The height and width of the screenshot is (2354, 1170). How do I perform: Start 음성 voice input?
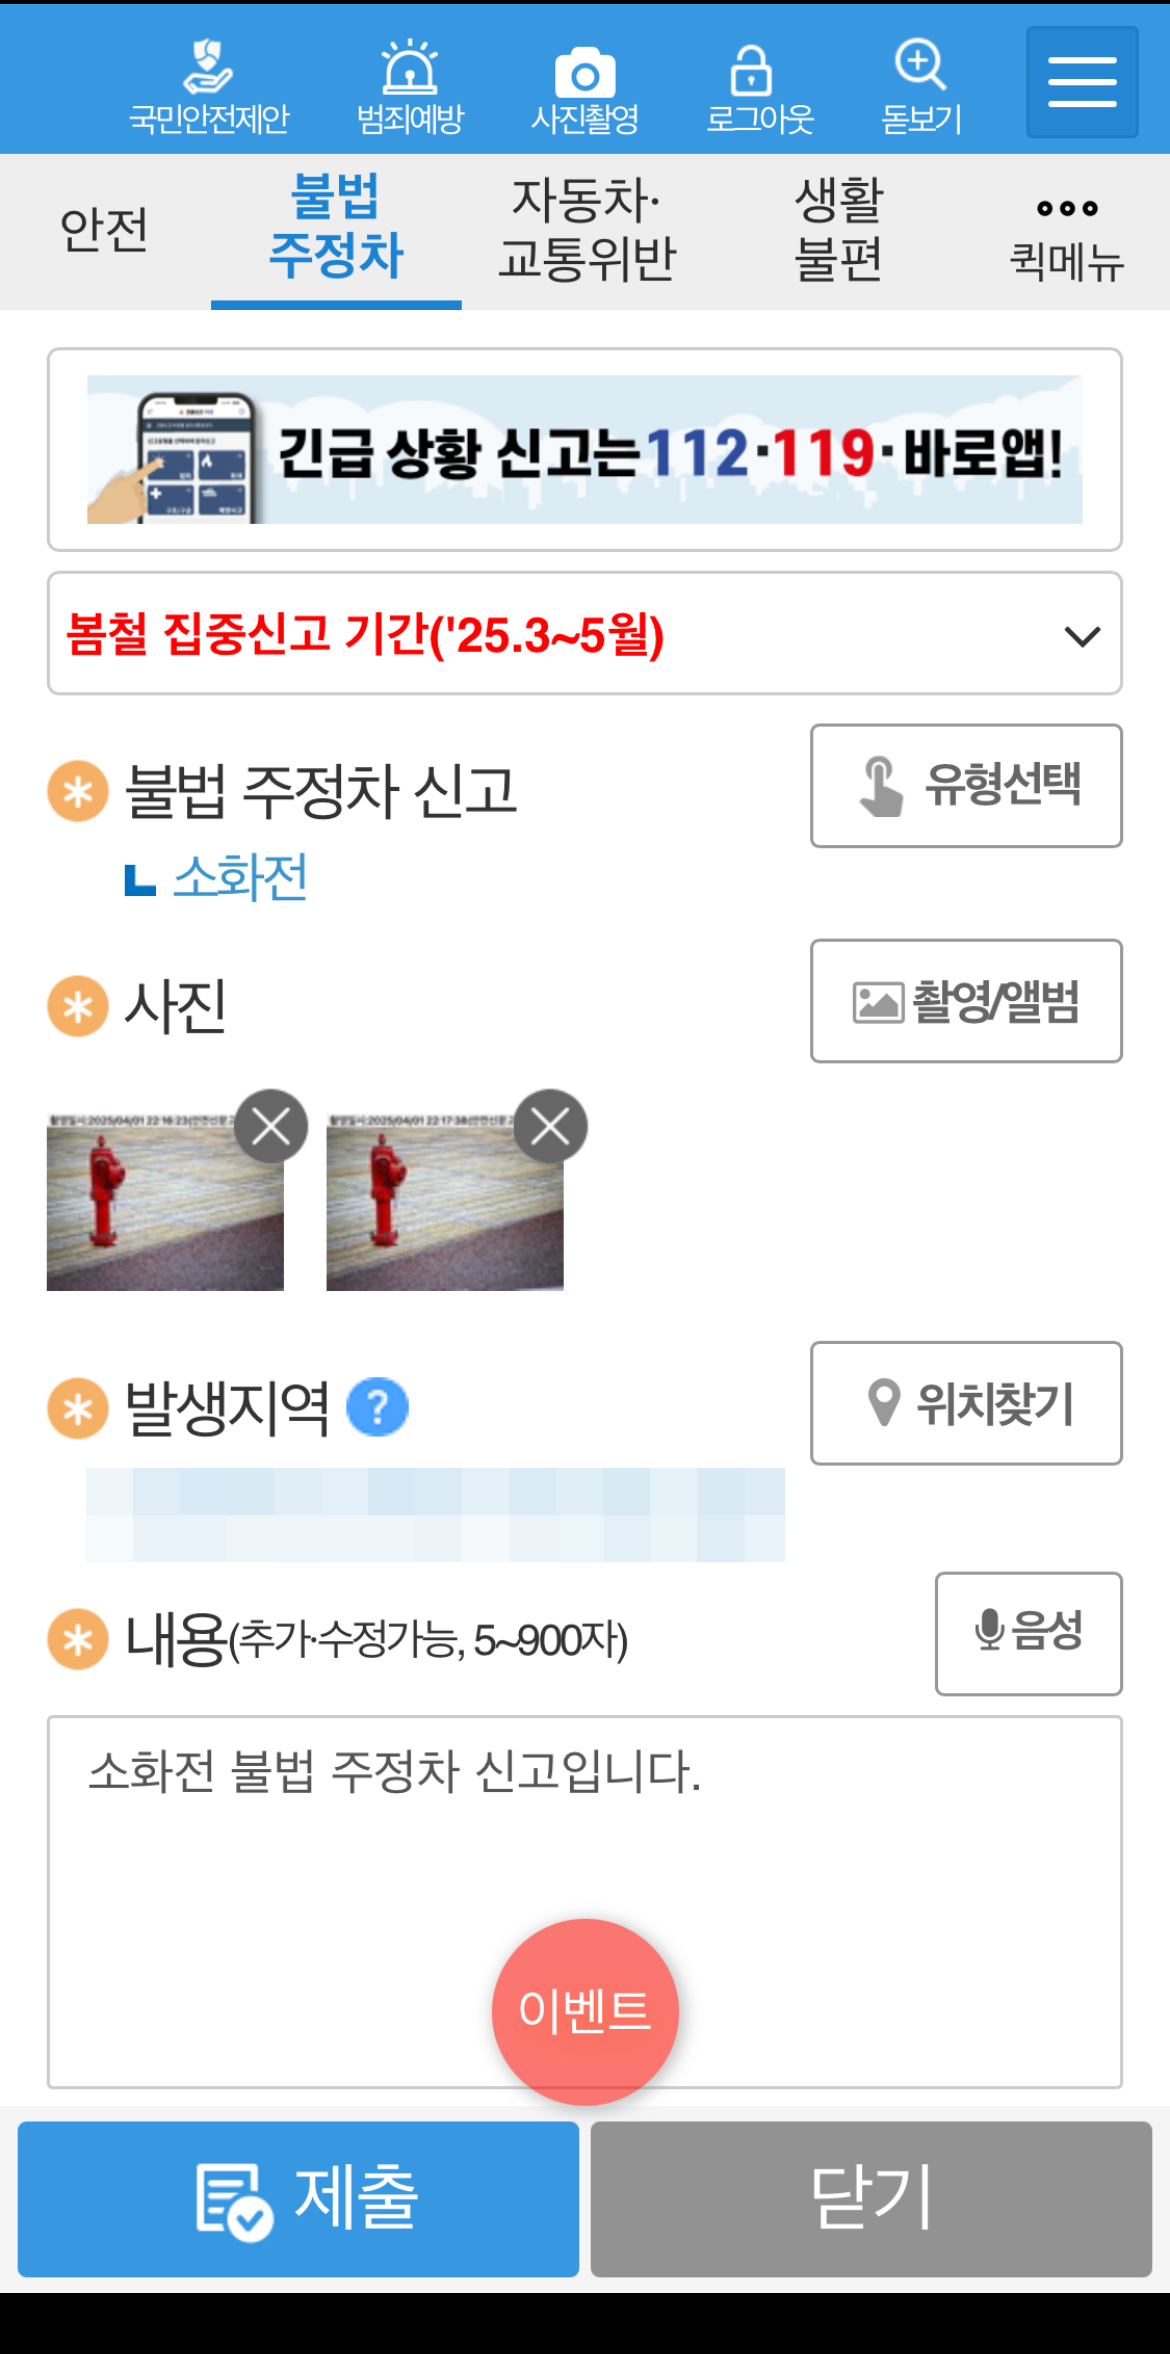[1028, 1634]
